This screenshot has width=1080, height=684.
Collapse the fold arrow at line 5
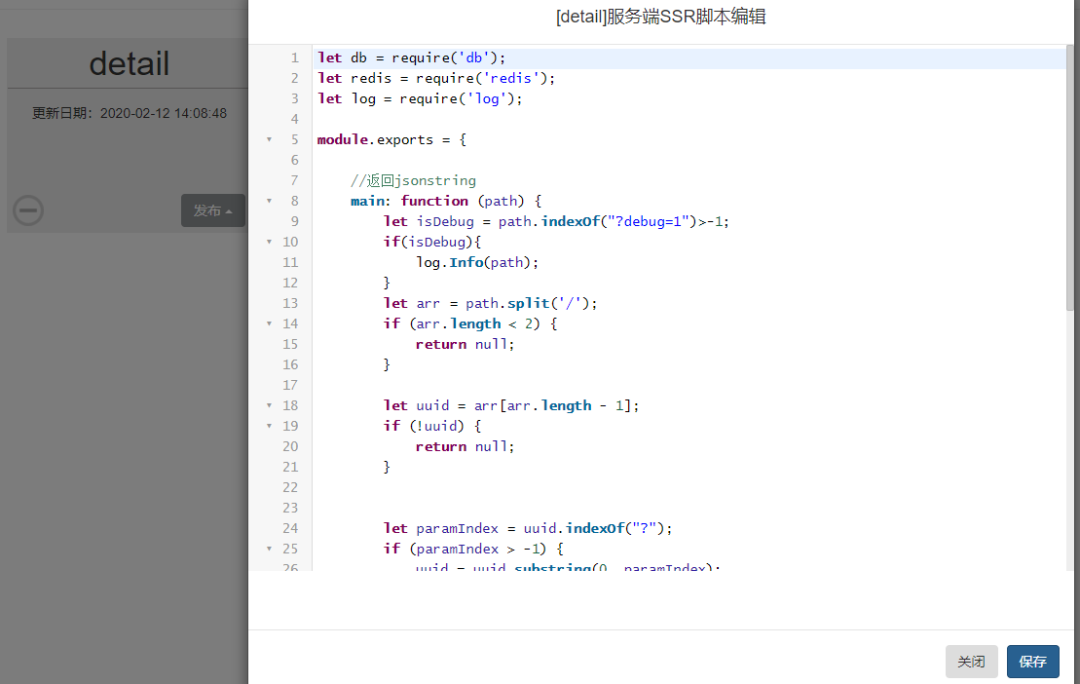pos(269,139)
